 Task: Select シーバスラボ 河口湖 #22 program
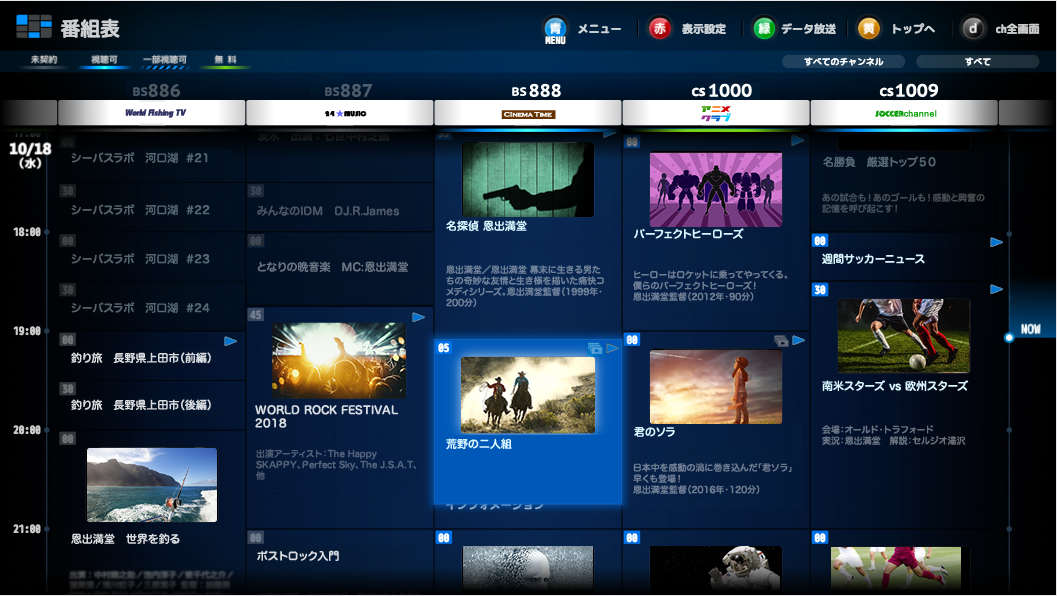[152, 208]
